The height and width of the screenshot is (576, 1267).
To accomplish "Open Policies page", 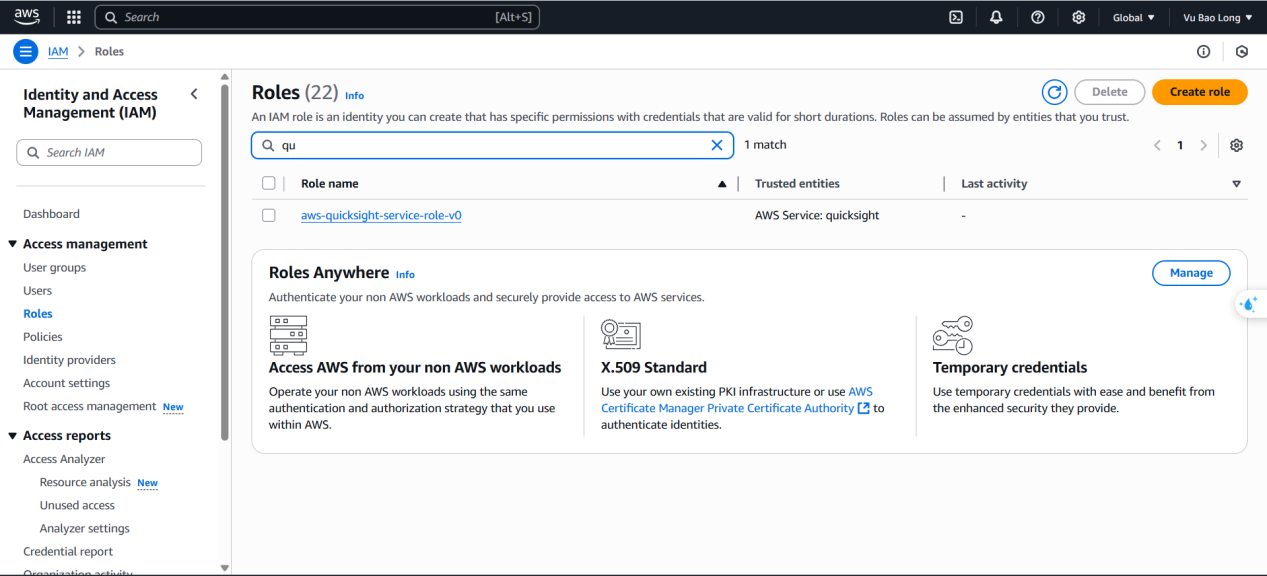I will coord(43,337).
